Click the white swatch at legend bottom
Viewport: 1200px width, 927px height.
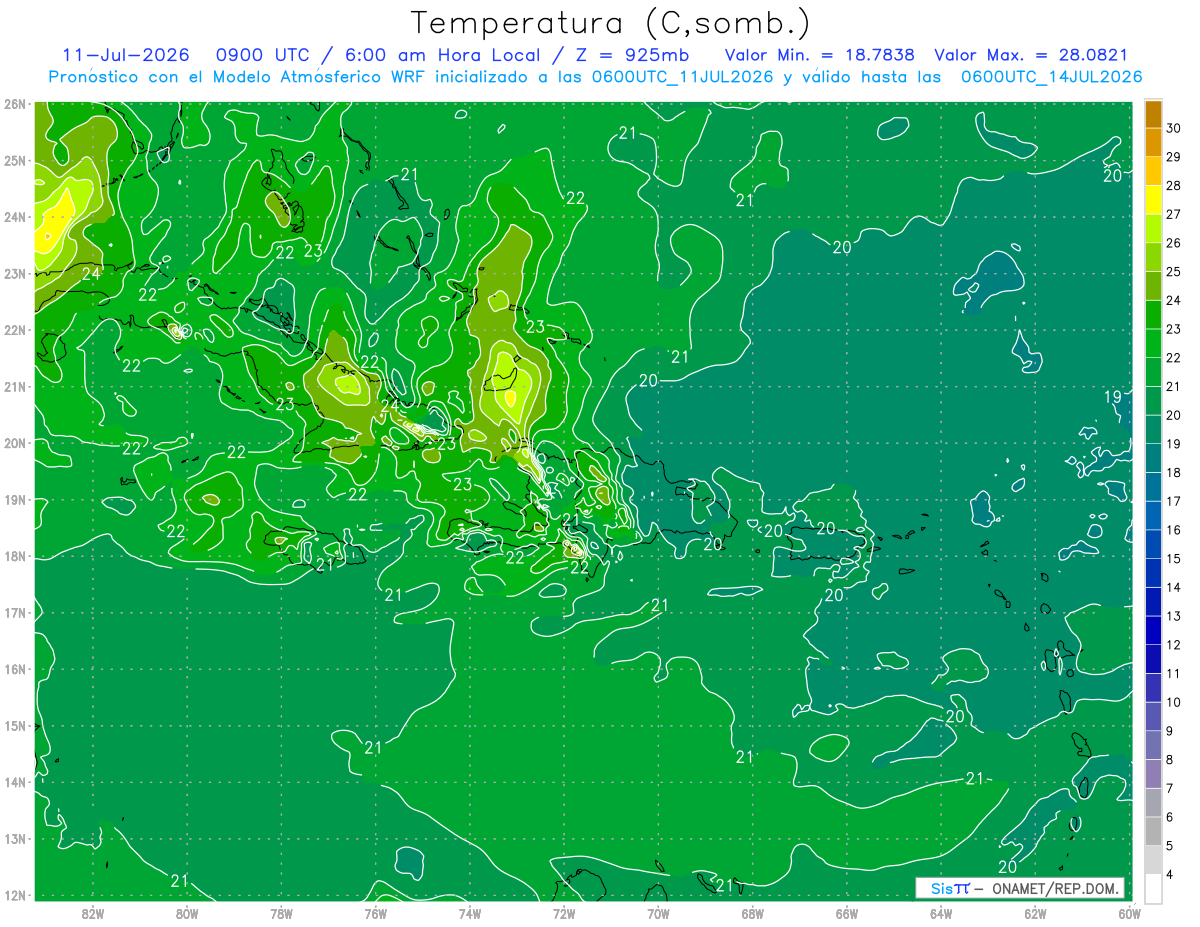1153,888
